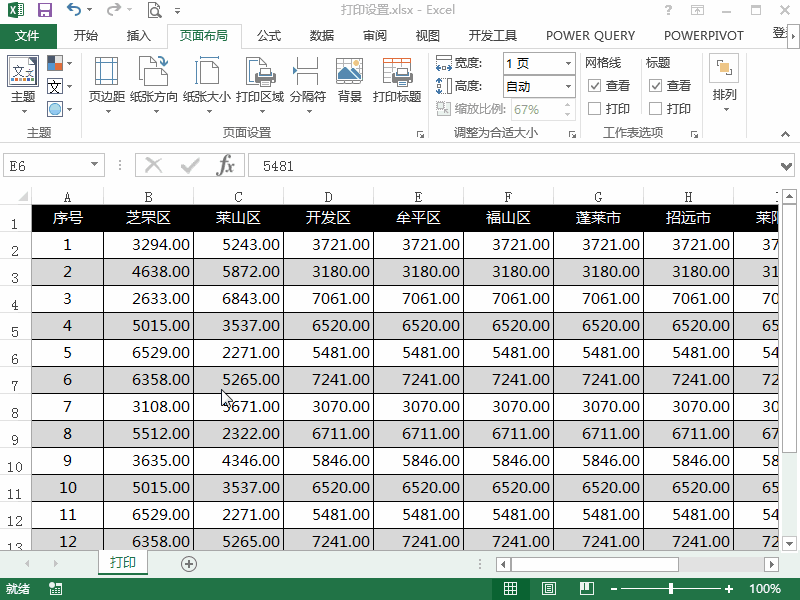Image resolution: width=800 pixels, height=600 pixels.
Task: Enable 打印 checkbox under 网格线
Action: click(592, 108)
